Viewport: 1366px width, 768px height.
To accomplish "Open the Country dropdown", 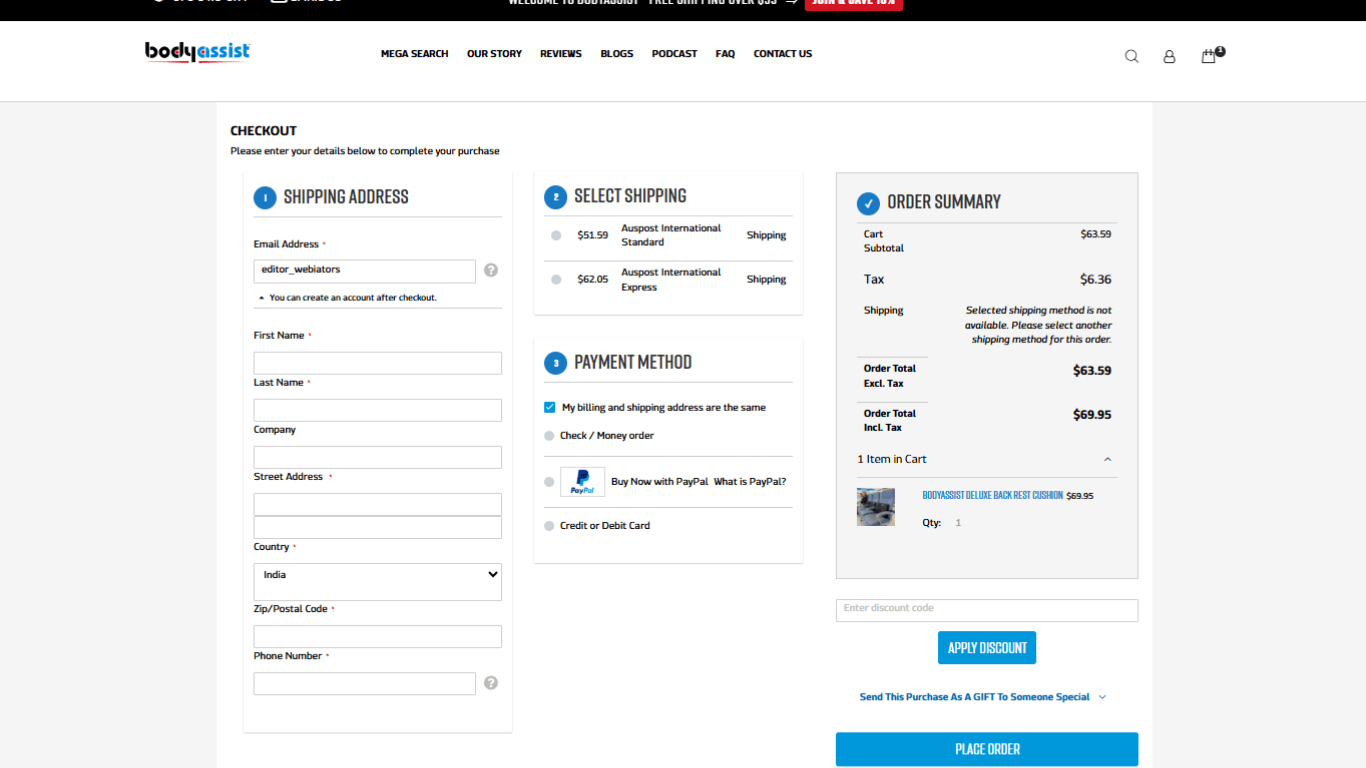I will click(378, 582).
